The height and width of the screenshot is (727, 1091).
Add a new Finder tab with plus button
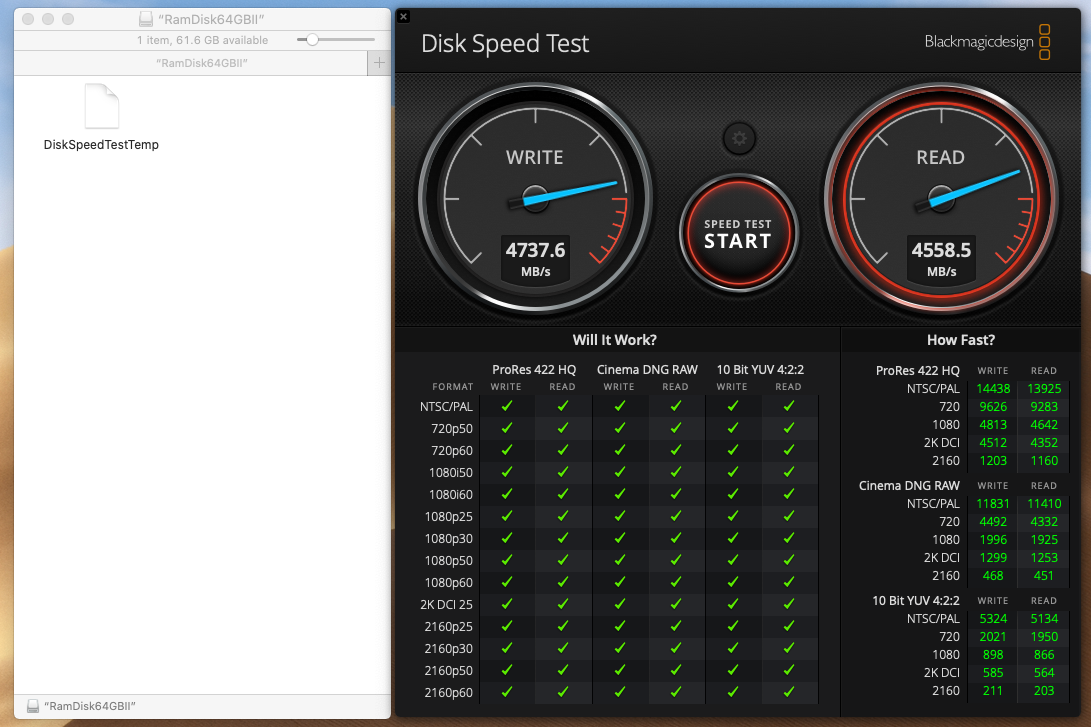pyautogui.click(x=379, y=63)
